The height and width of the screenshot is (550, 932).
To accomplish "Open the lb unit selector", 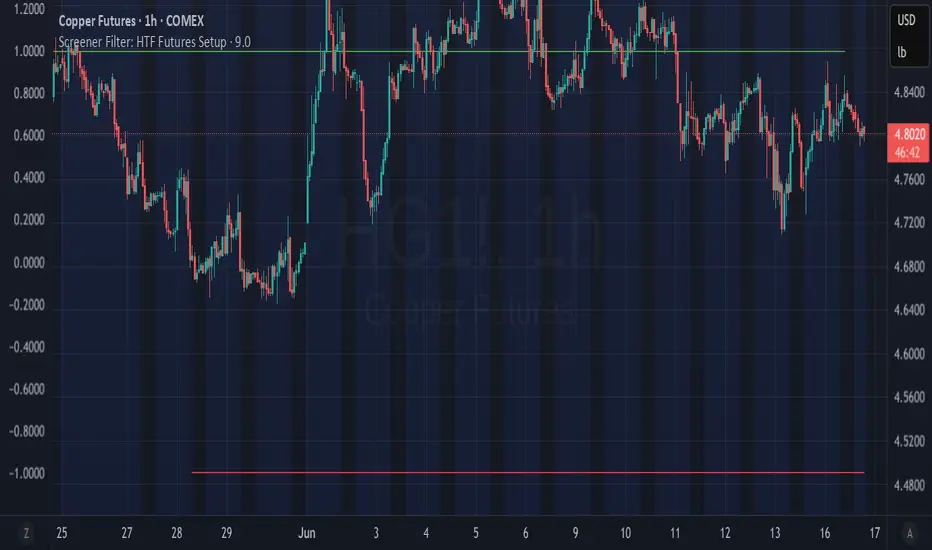I will tap(902, 52).
